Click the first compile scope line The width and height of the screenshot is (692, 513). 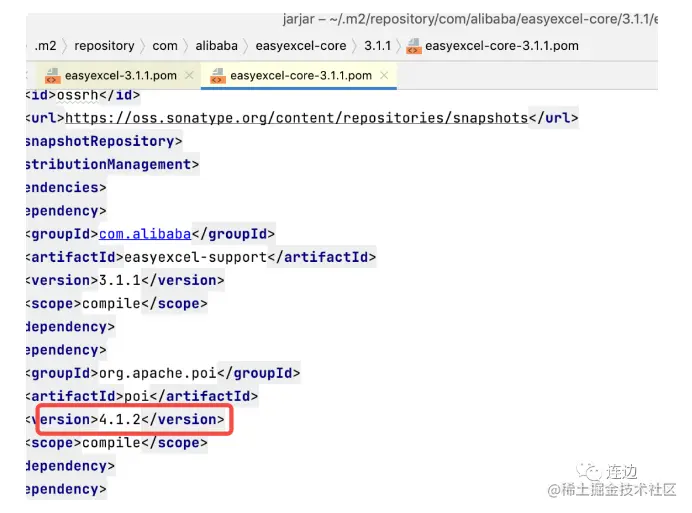(117, 303)
